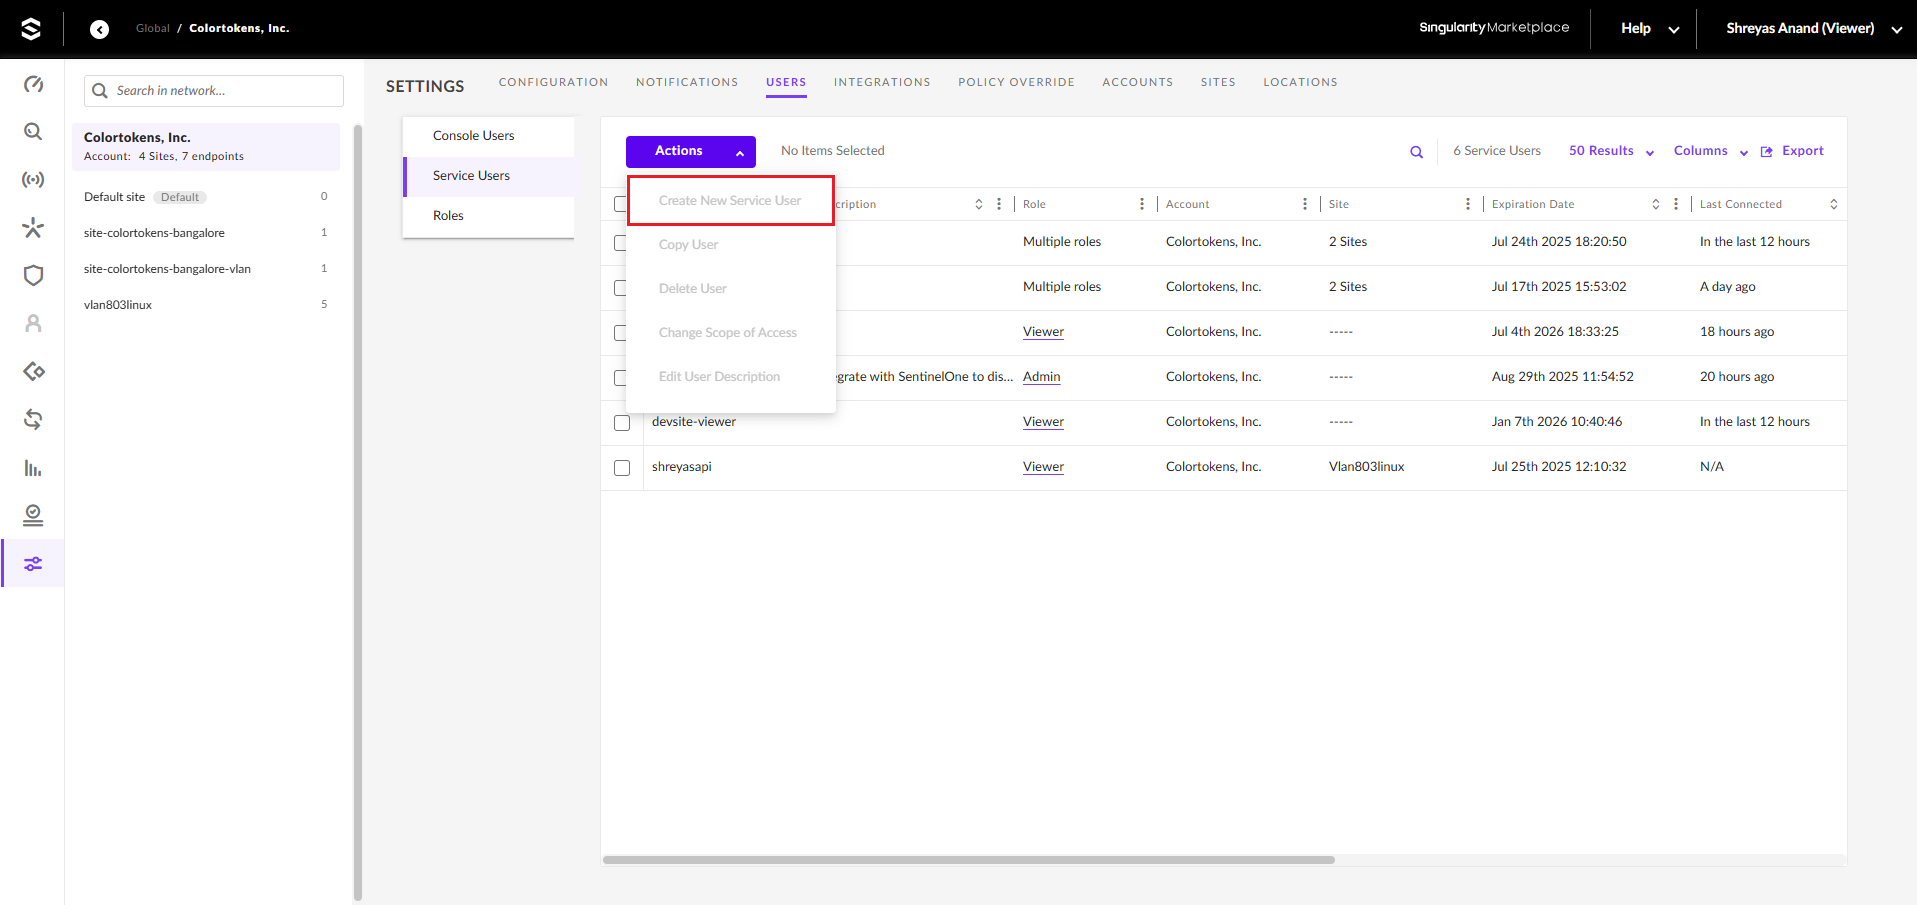The width and height of the screenshot is (1917, 905).
Task: Click the Export link
Action: [x=1793, y=151]
